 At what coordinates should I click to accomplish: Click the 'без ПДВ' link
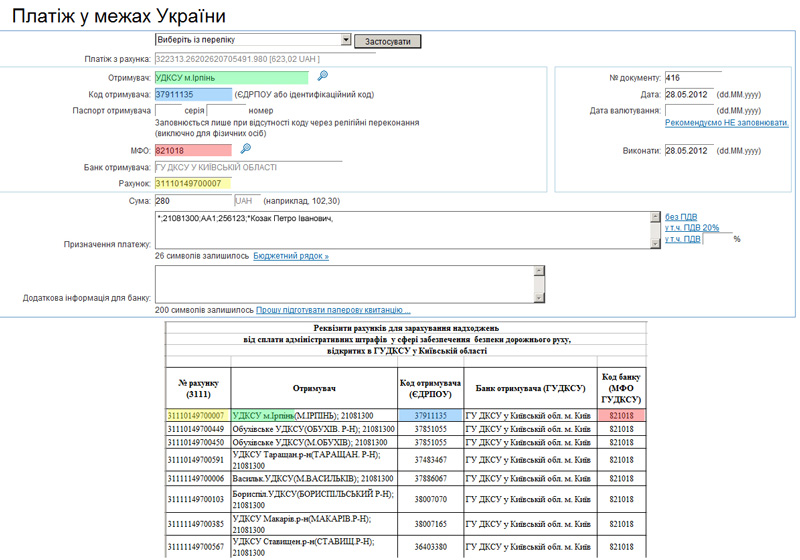(681, 217)
